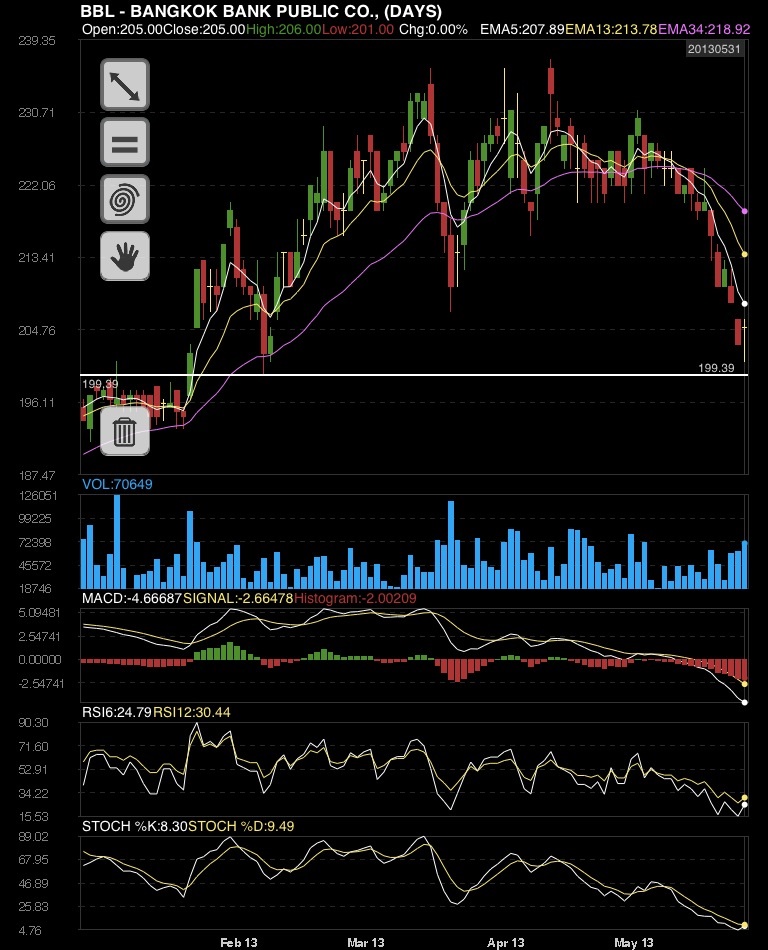Click the white MACD line endpoint marker
Screen dimensions: 768x950
(x=744, y=702)
